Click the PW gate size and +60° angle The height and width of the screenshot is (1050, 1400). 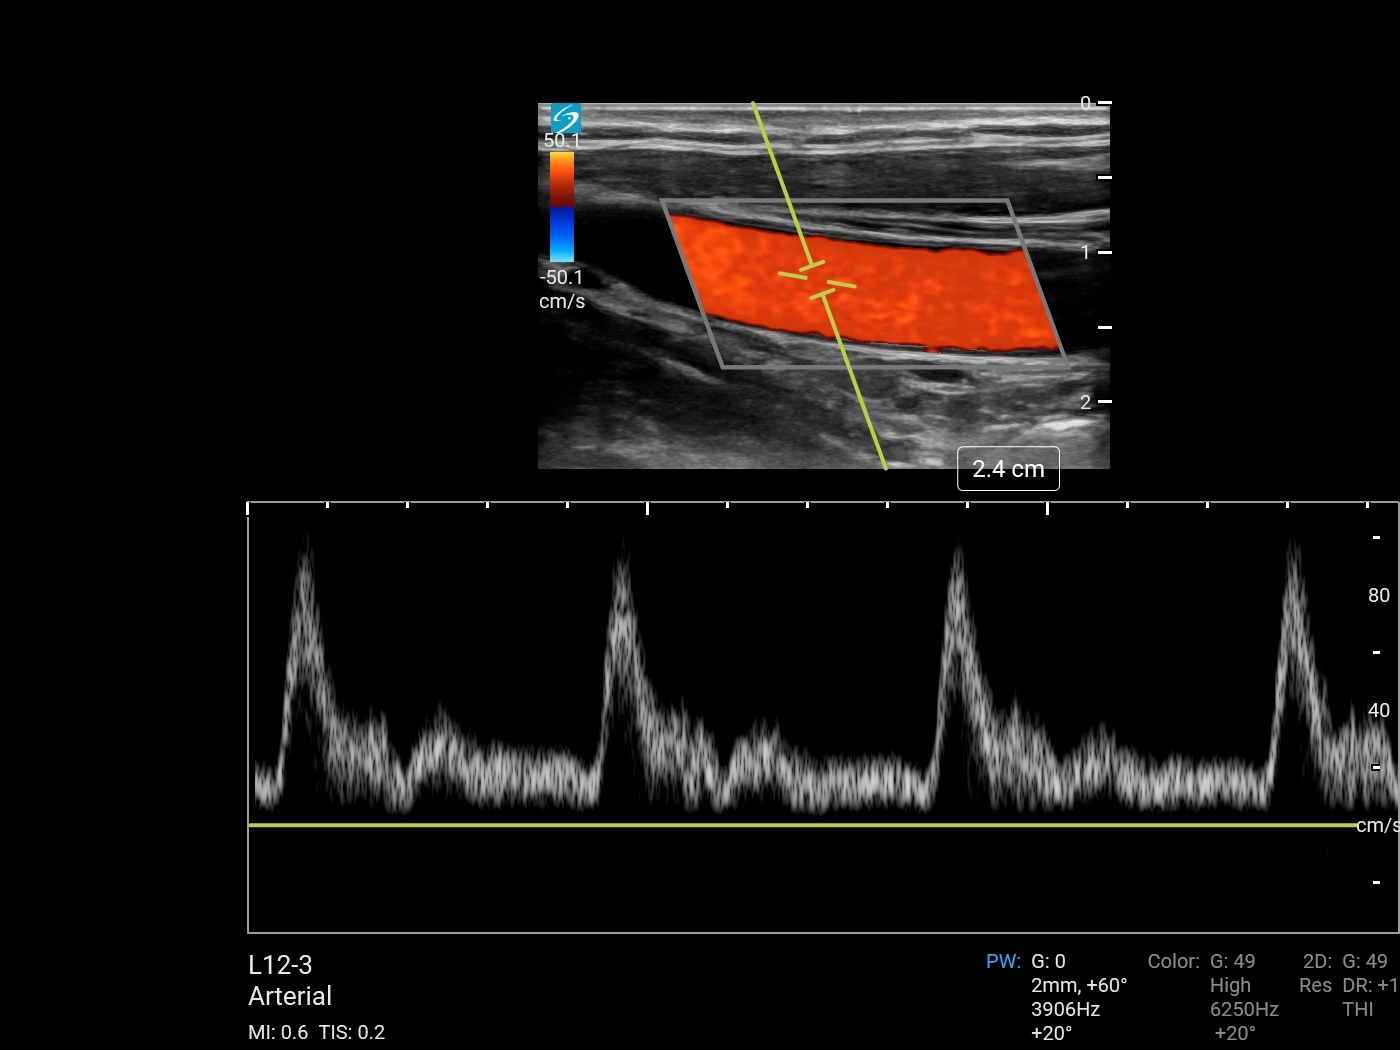(x=1079, y=985)
